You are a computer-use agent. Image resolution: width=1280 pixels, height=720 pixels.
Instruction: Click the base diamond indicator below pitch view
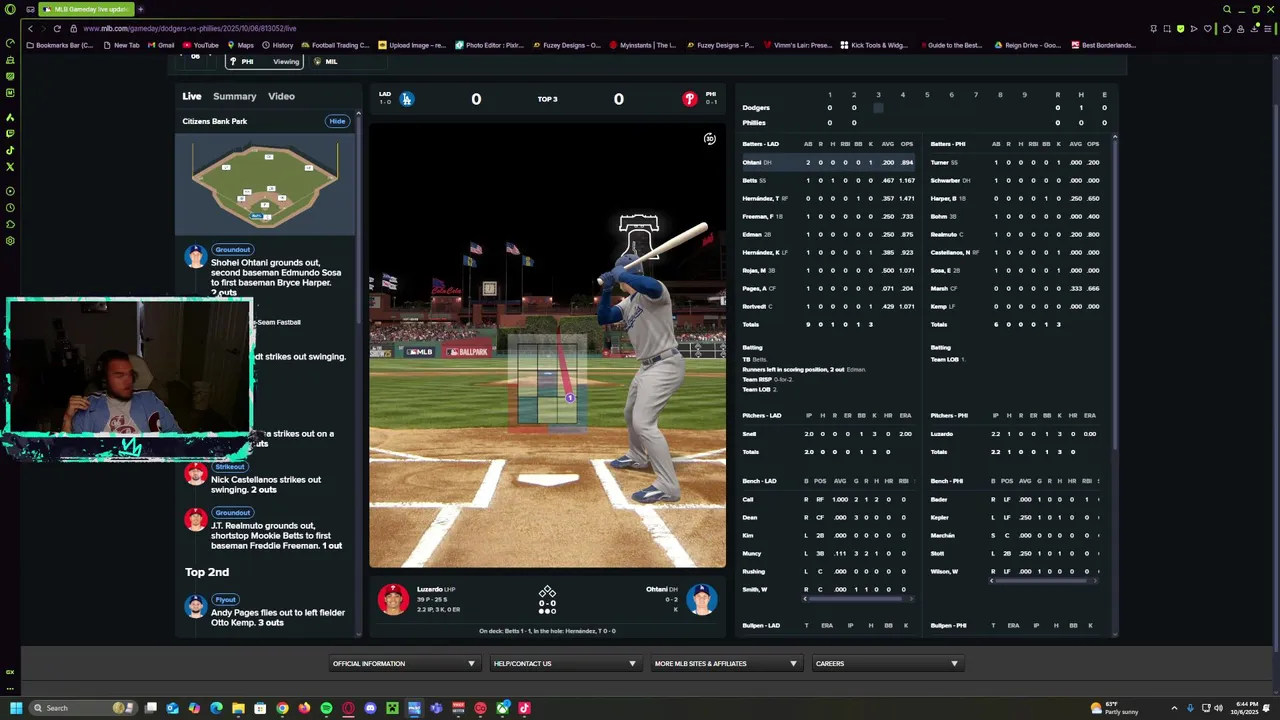click(x=547, y=593)
